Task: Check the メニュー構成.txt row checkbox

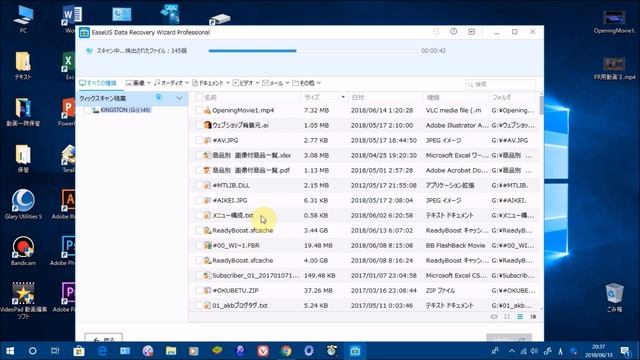Action: coord(199,215)
